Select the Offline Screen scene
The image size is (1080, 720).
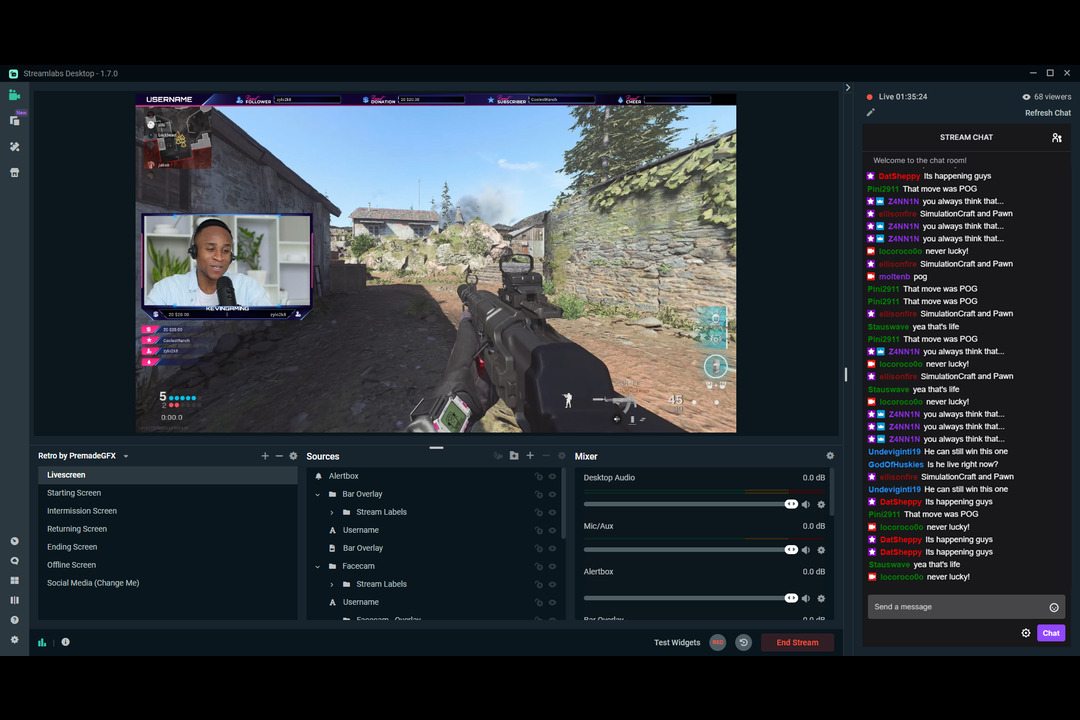click(x=167, y=564)
